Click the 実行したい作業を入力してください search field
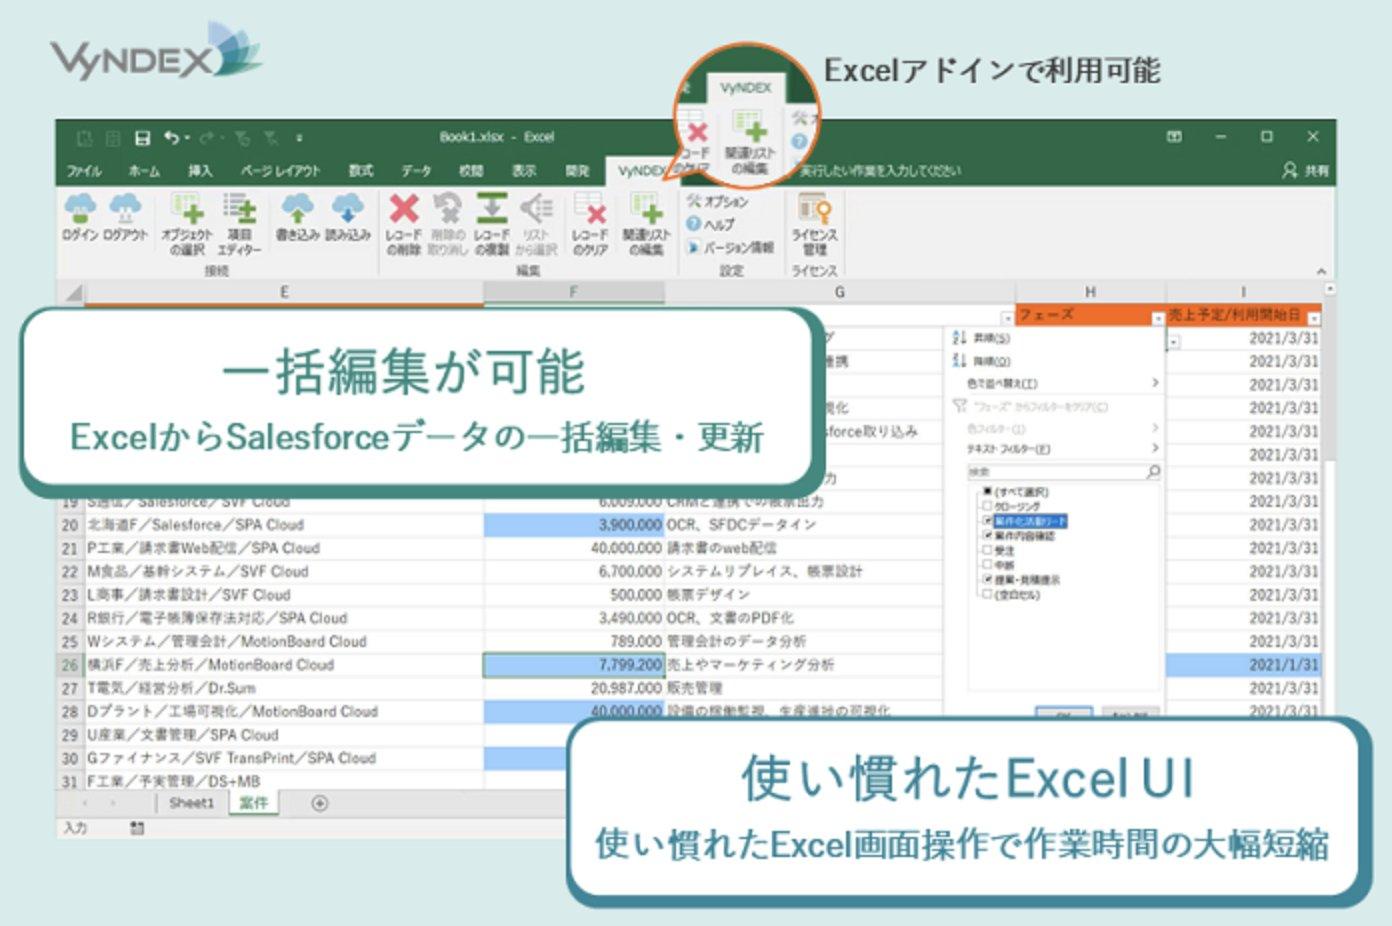Screen dimensions: 1392x926 [880, 171]
